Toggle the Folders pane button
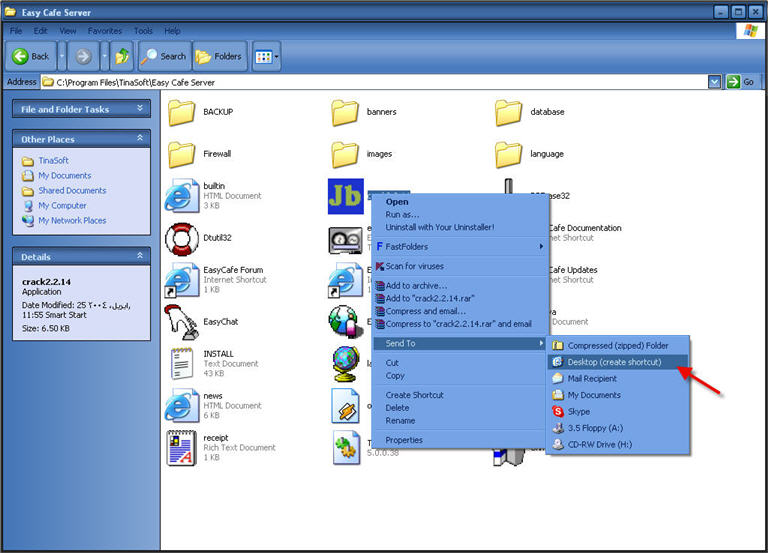Image resolution: width=768 pixels, height=553 pixels. (219, 56)
